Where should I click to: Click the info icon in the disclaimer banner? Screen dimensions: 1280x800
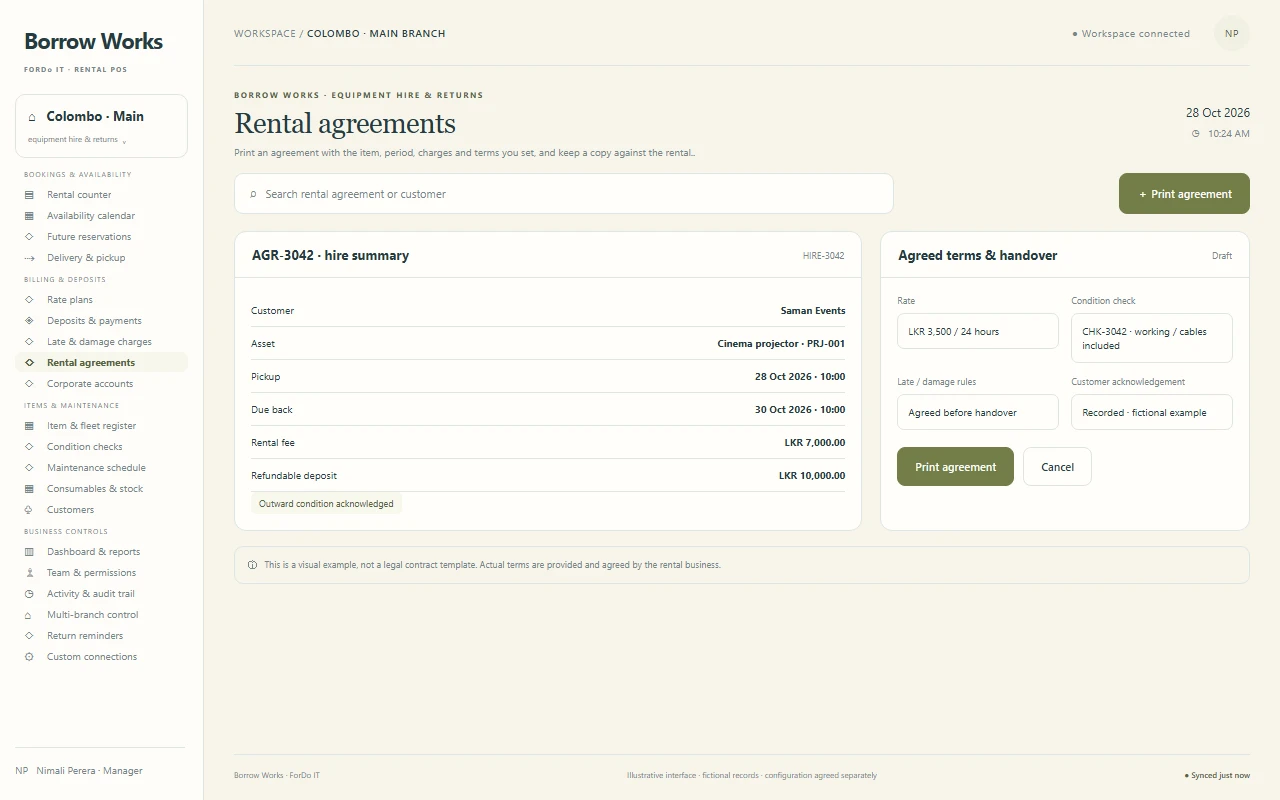pyautogui.click(x=252, y=565)
